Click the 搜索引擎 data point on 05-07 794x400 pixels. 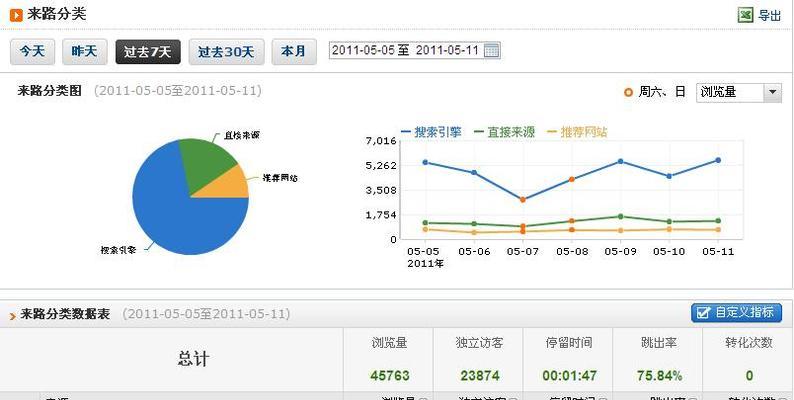point(523,199)
